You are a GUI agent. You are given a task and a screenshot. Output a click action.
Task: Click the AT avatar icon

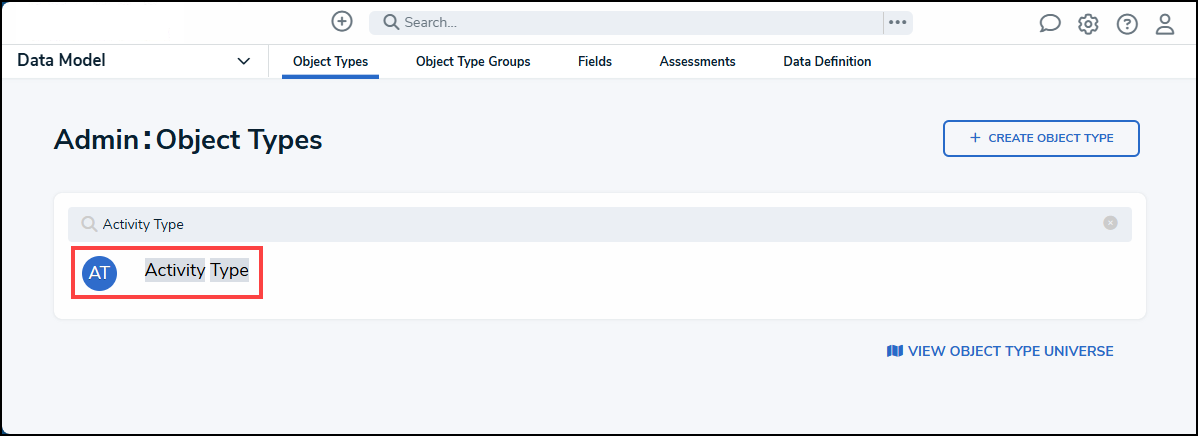pyautogui.click(x=99, y=272)
